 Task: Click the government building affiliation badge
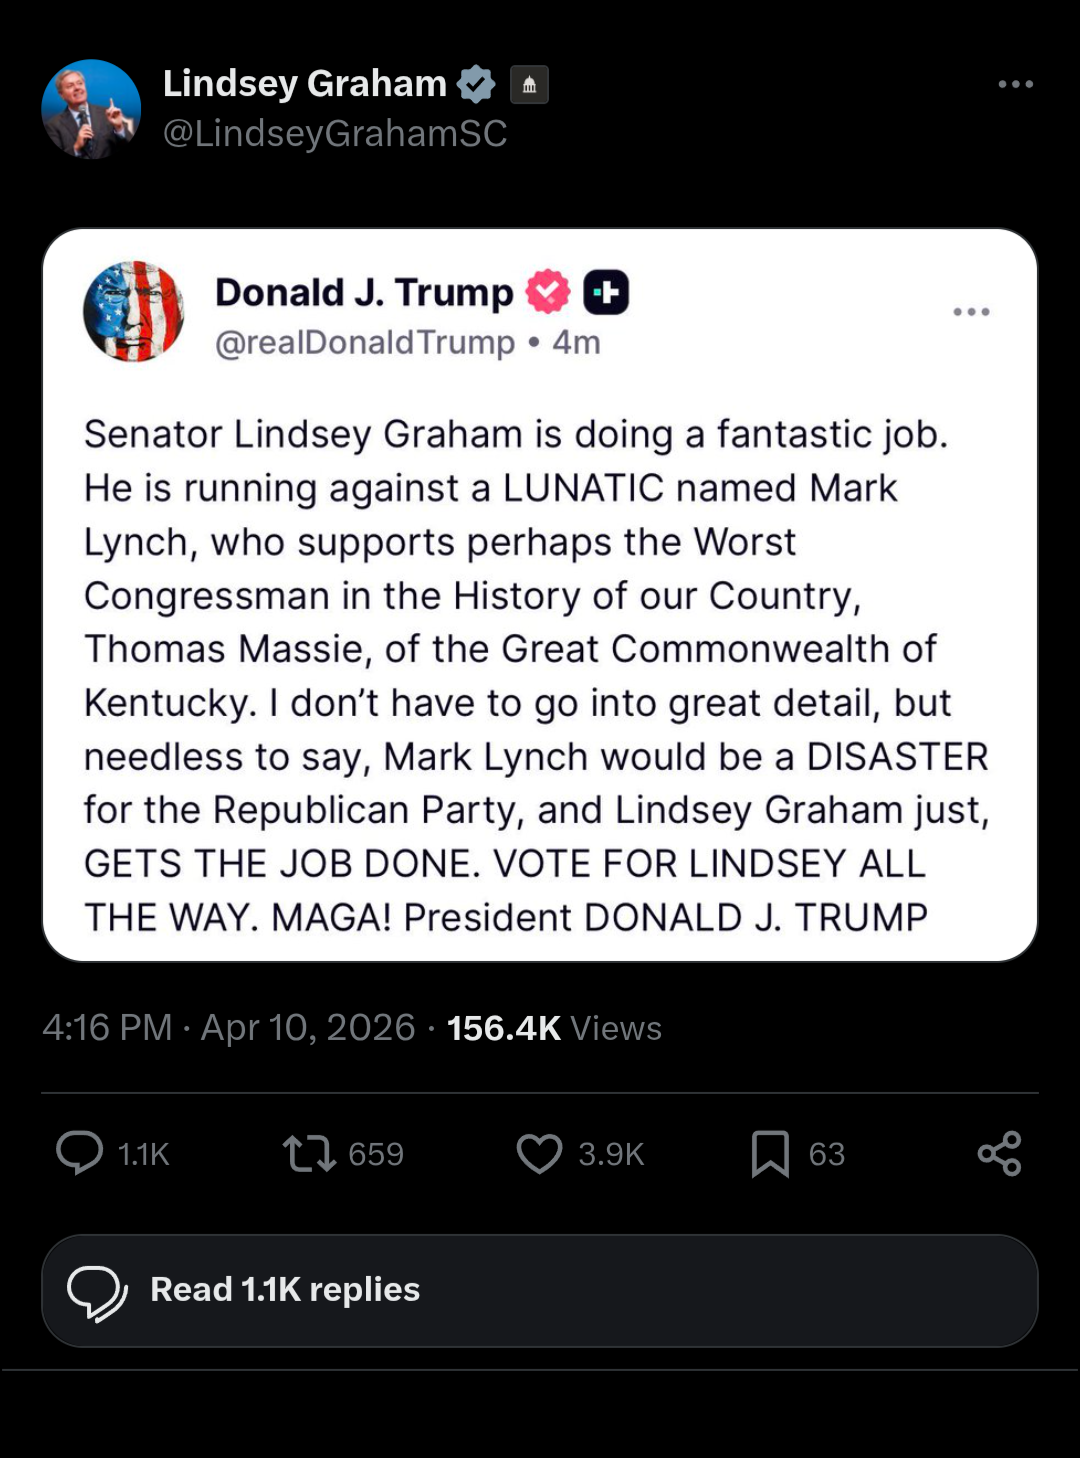(x=529, y=85)
